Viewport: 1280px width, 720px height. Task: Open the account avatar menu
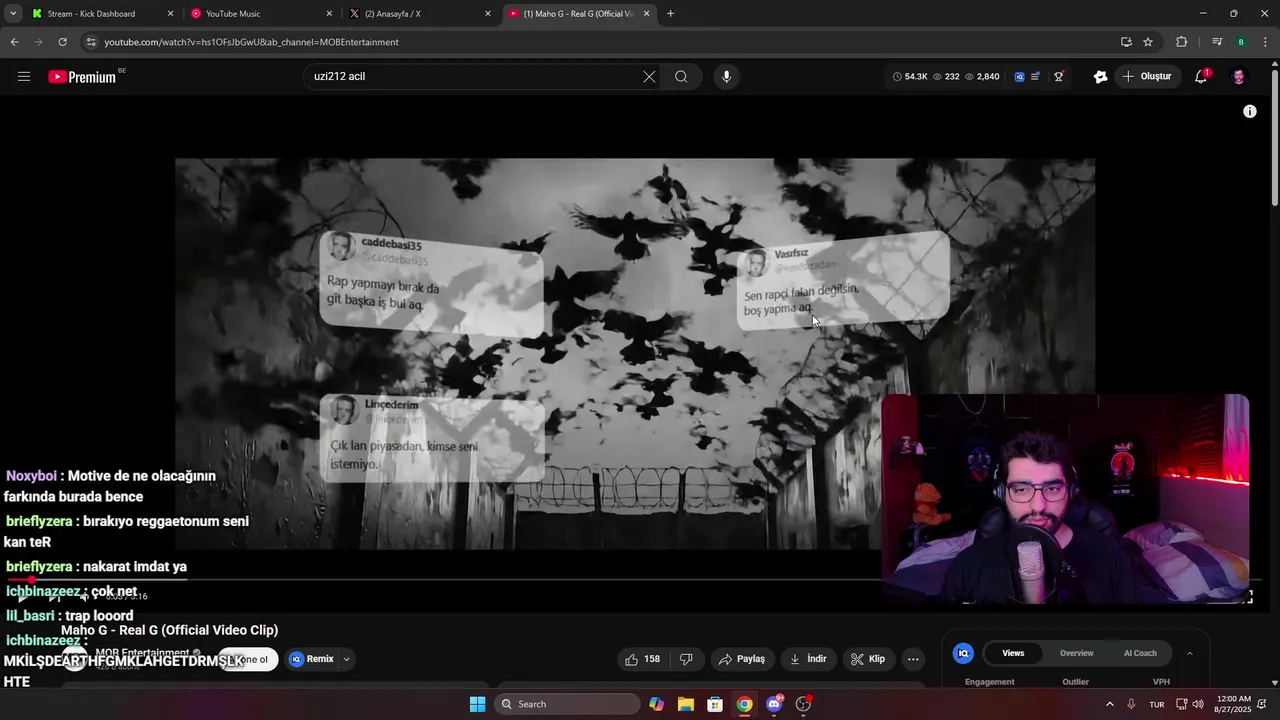pyautogui.click(x=1239, y=77)
